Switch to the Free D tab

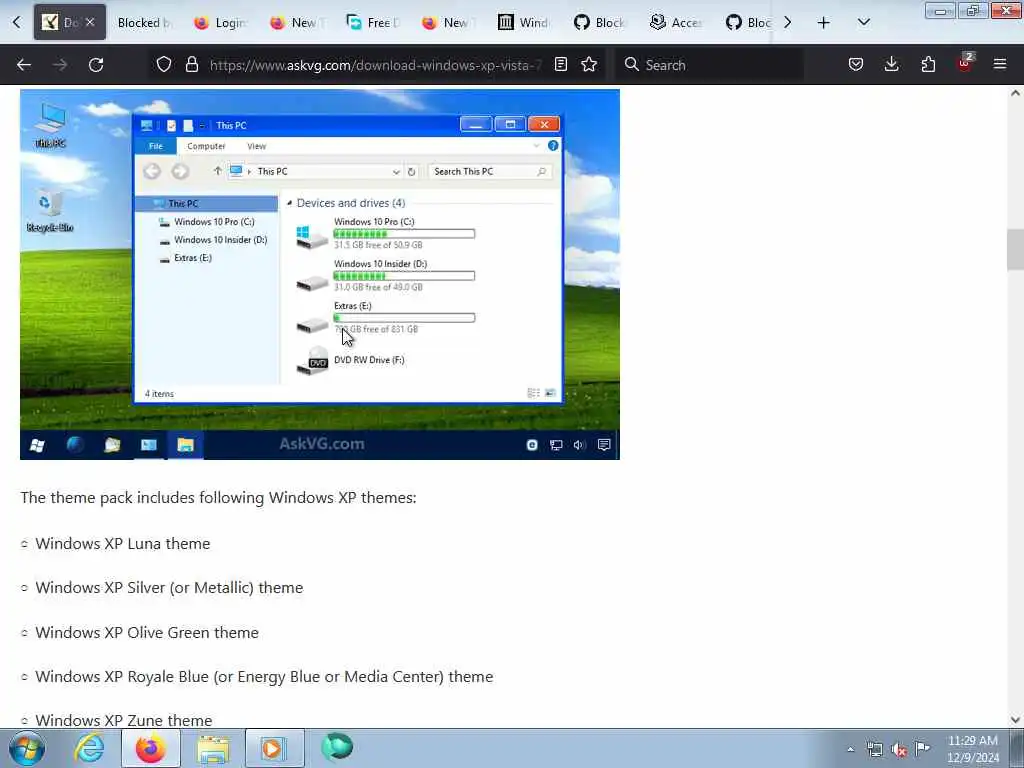click(x=373, y=23)
